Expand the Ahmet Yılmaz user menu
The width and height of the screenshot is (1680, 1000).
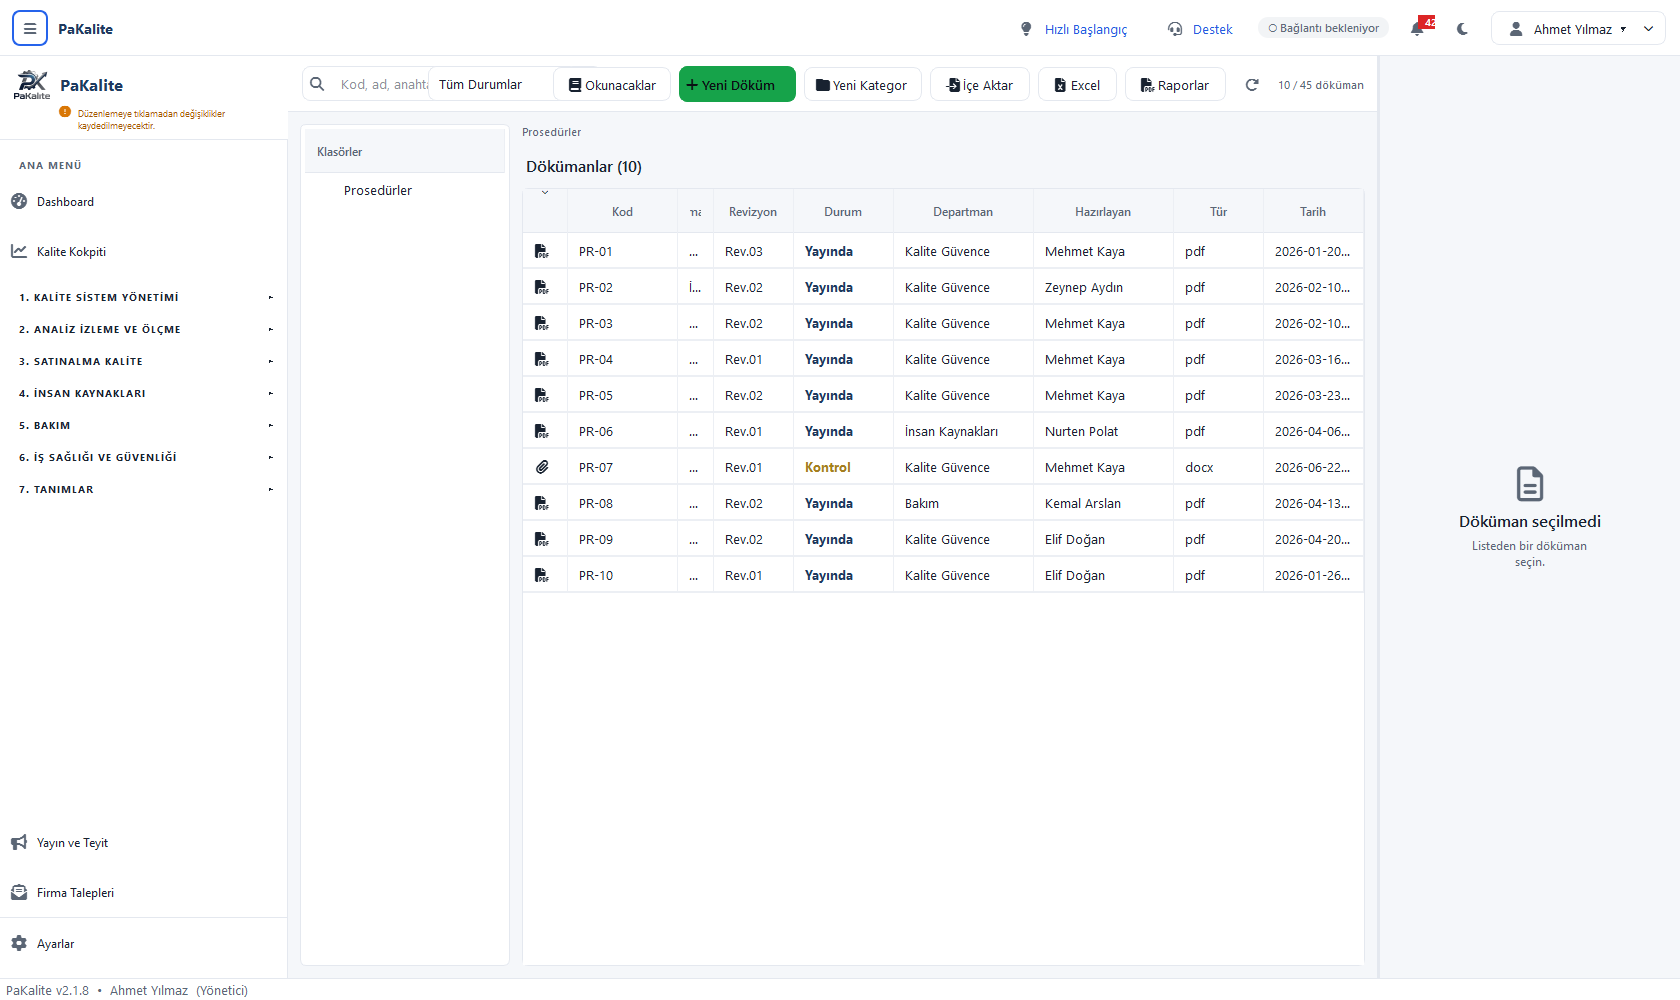click(x=1578, y=29)
